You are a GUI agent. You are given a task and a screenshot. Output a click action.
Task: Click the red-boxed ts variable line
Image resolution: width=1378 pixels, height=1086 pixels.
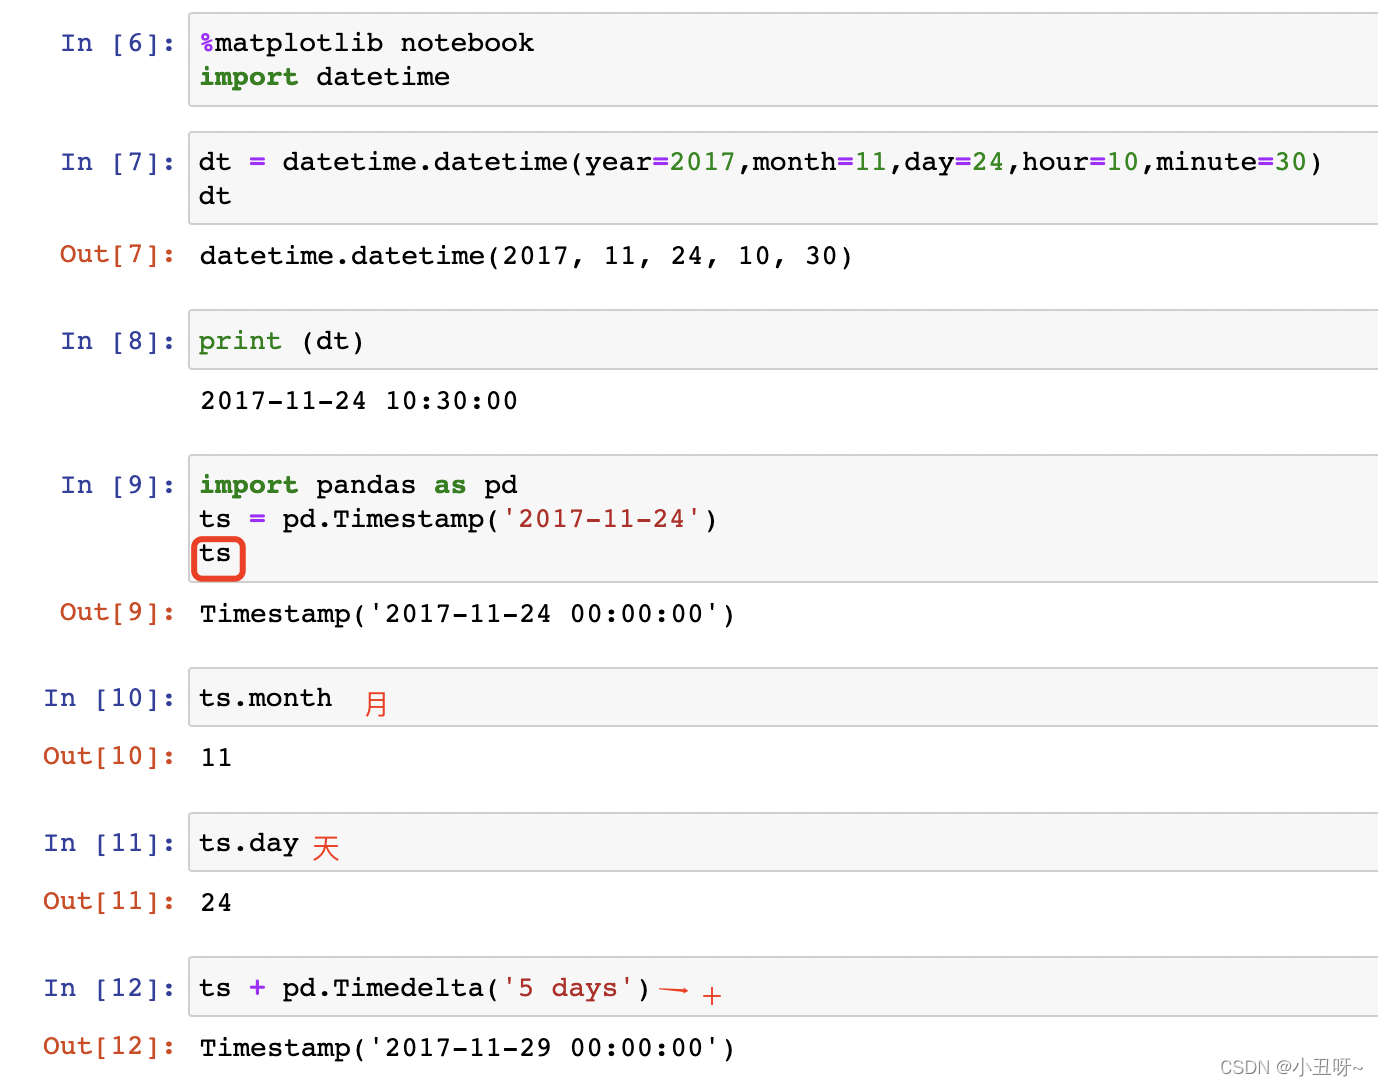[217, 556]
